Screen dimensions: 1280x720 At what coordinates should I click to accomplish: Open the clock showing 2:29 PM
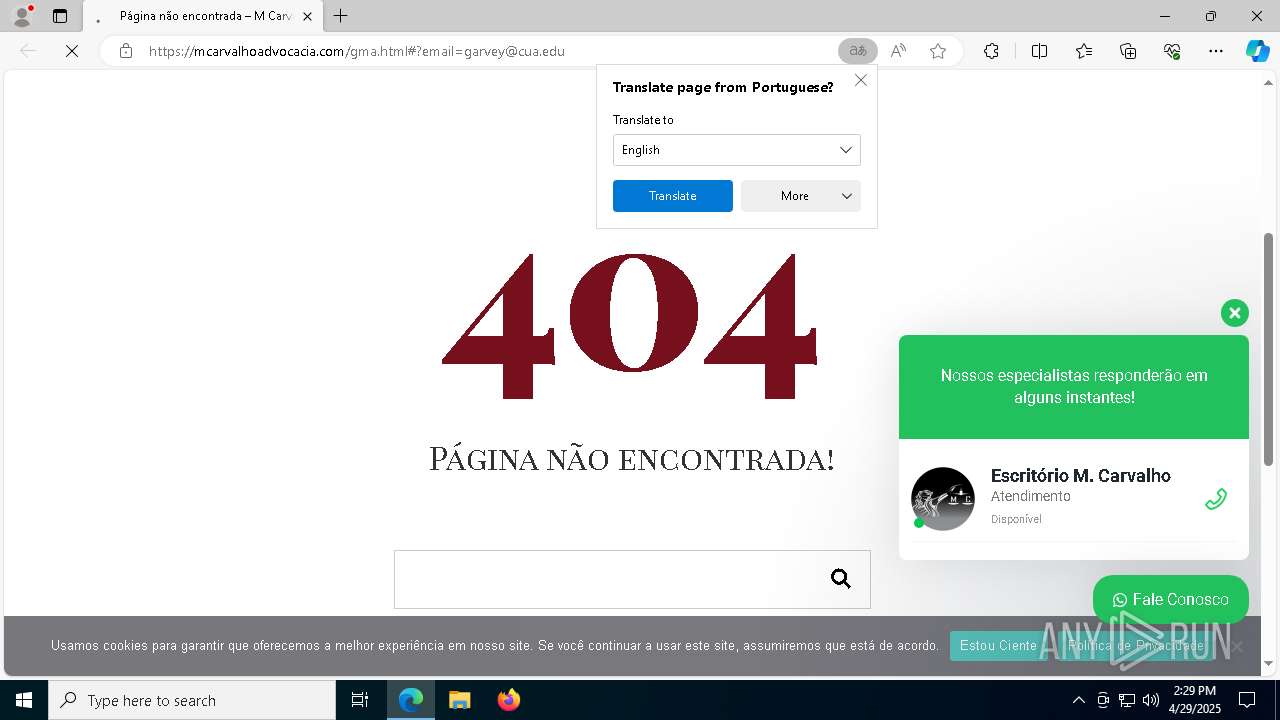1195,700
